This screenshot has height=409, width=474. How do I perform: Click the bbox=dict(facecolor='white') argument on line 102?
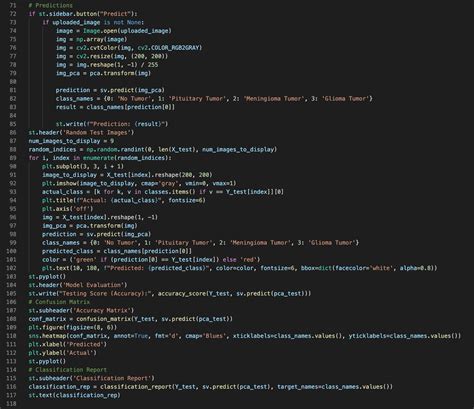pos(368,268)
